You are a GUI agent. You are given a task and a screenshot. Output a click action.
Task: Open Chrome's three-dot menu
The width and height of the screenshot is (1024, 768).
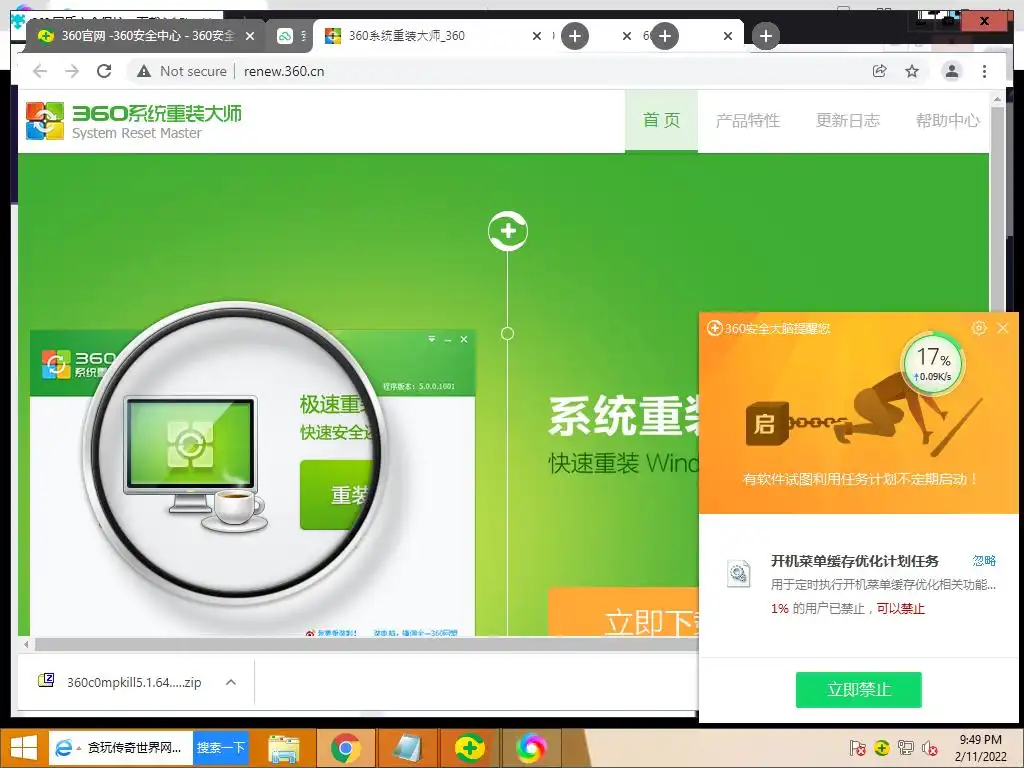[x=985, y=71]
